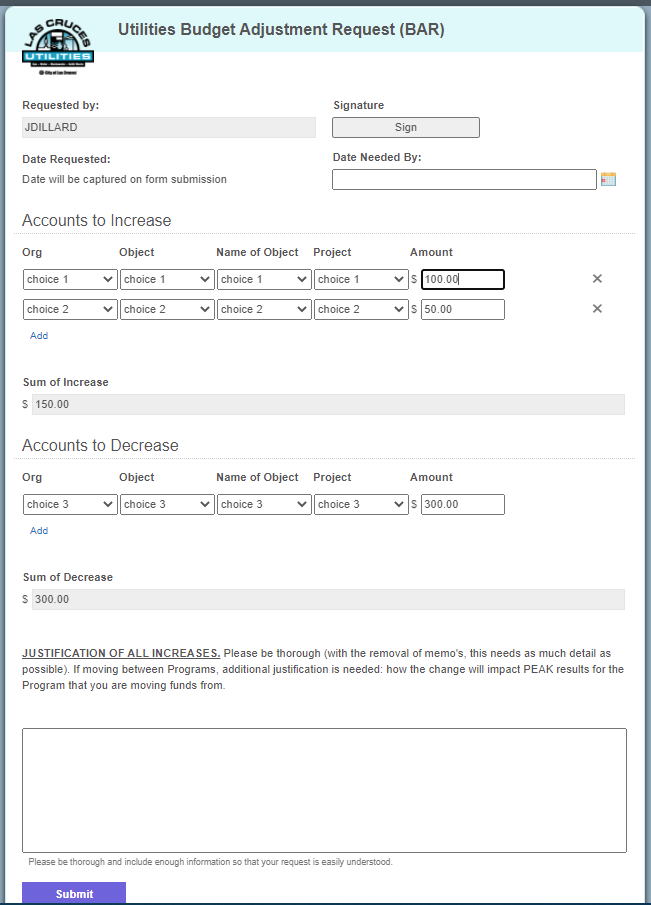Remove the choice 1 increase row
Image resolution: width=651 pixels, height=905 pixels.
[597, 279]
